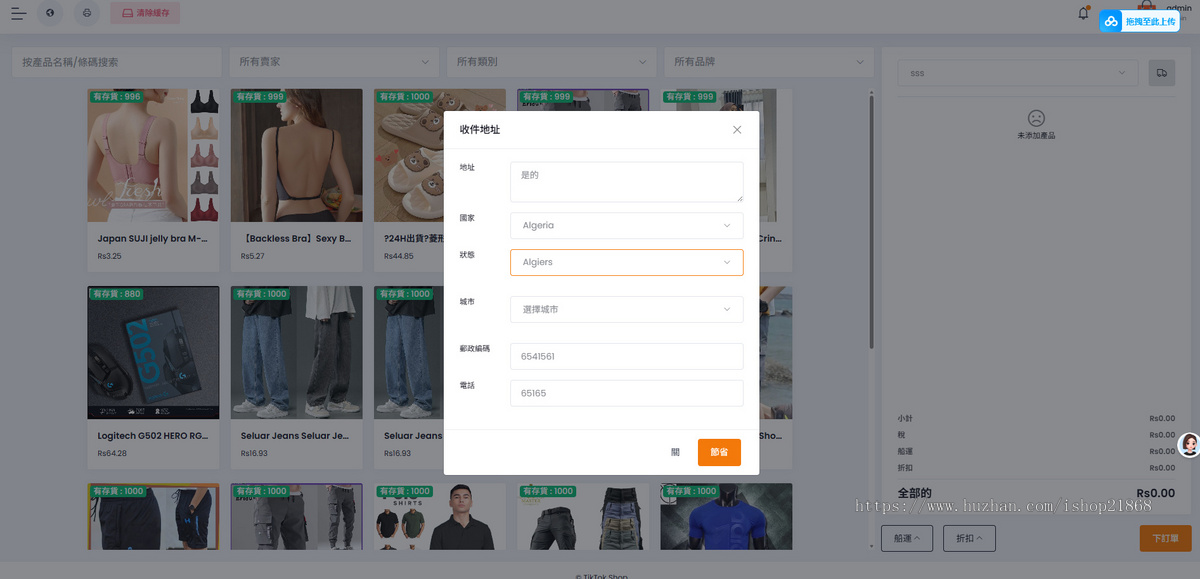The image size is (1200, 579).
Task: Open the 國家 dropdown showing Algeria
Action: pos(626,225)
